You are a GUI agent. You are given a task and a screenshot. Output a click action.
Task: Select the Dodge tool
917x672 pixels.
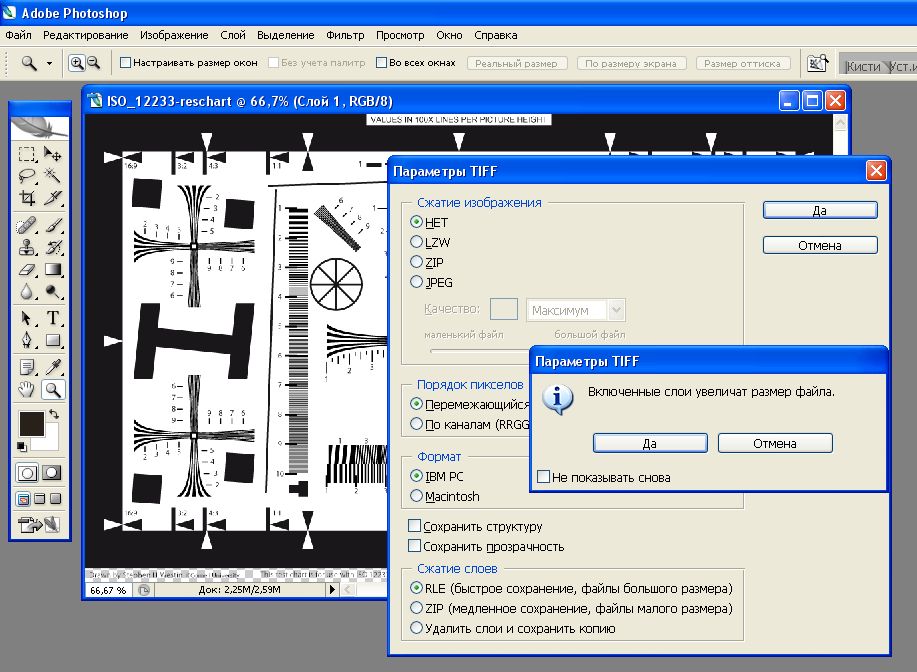click(53, 291)
